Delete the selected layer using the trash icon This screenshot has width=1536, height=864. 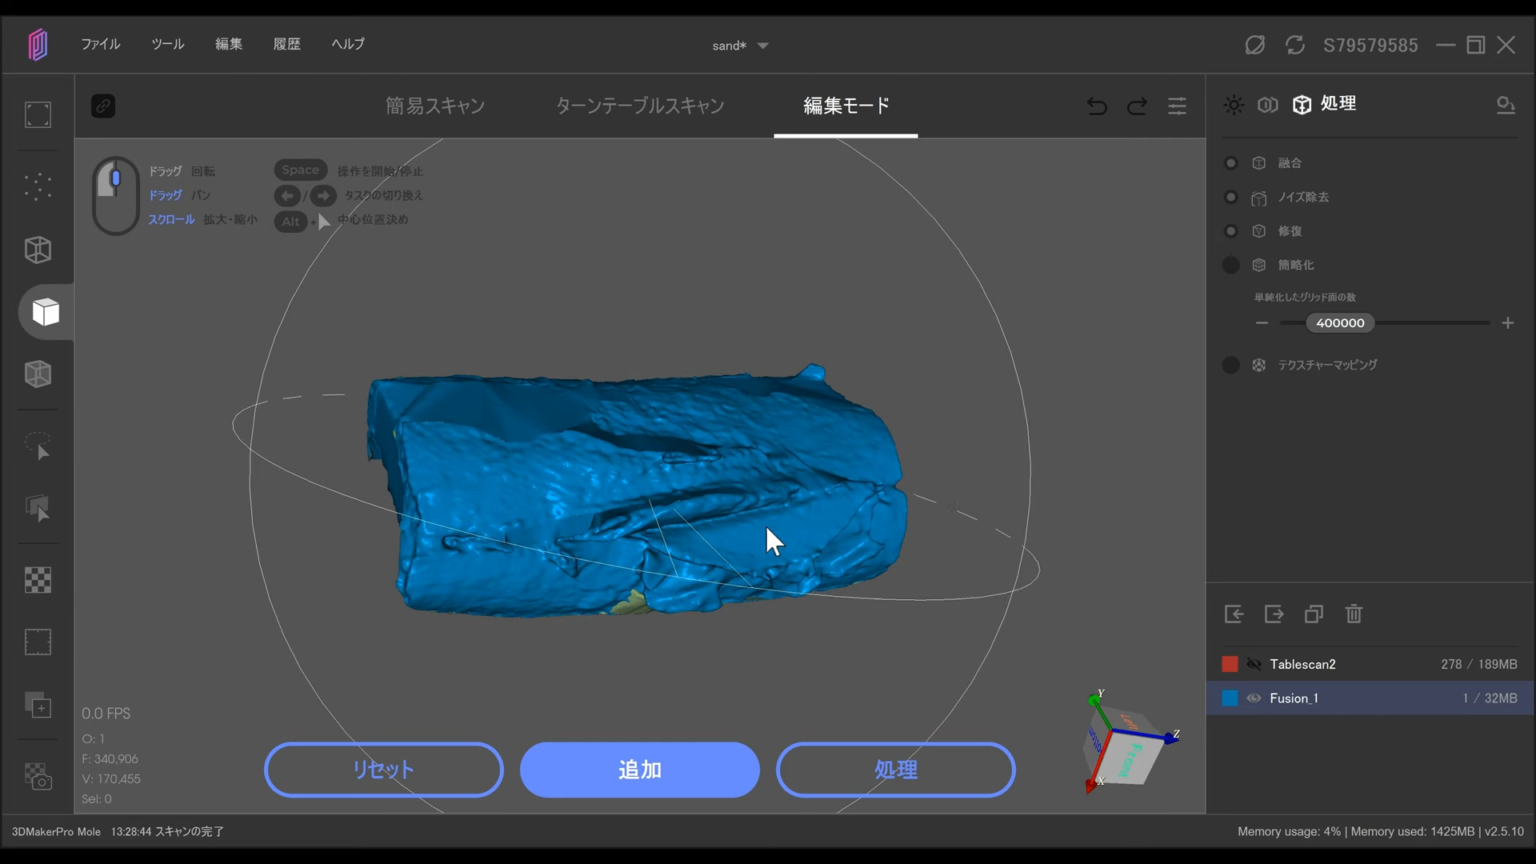pyautogui.click(x=1354, y=614)
